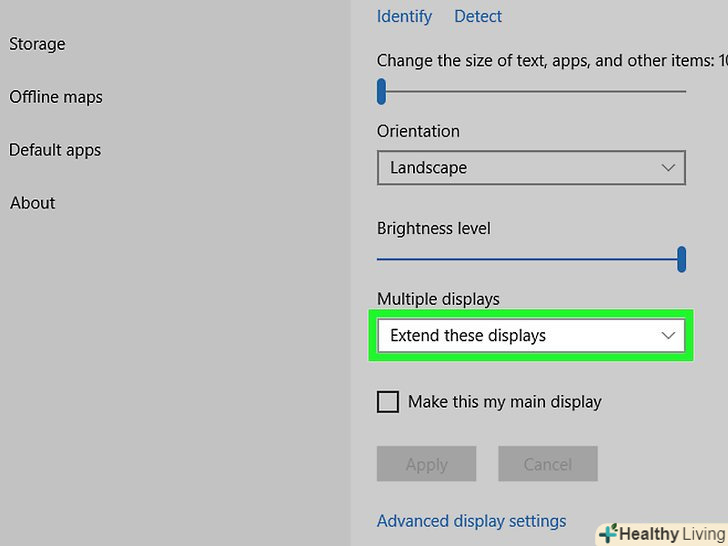Open the Storage settings section
The height and width of the screenshot is (546, 728).
point(37,44)
